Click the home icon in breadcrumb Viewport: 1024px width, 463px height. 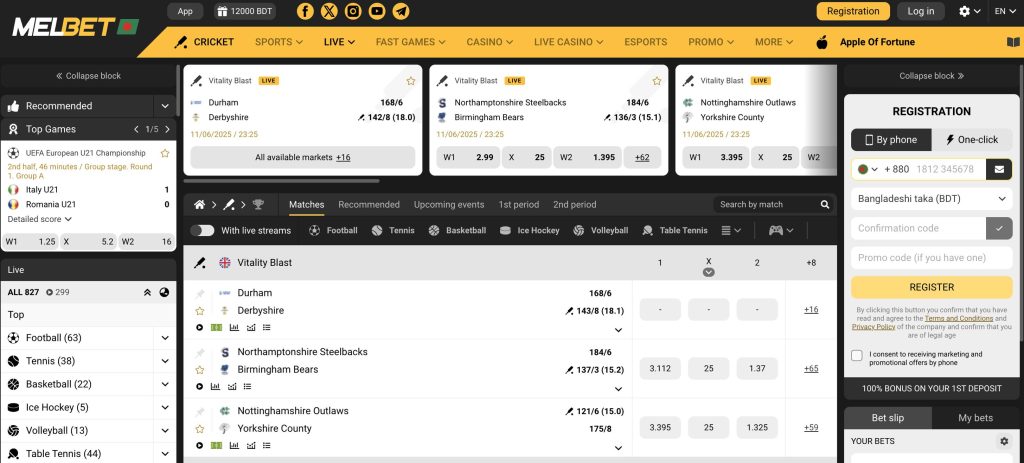pos(200,204)
